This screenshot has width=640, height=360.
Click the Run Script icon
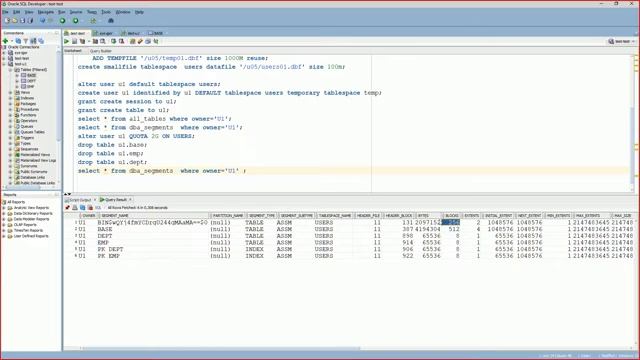coord(74,41)
